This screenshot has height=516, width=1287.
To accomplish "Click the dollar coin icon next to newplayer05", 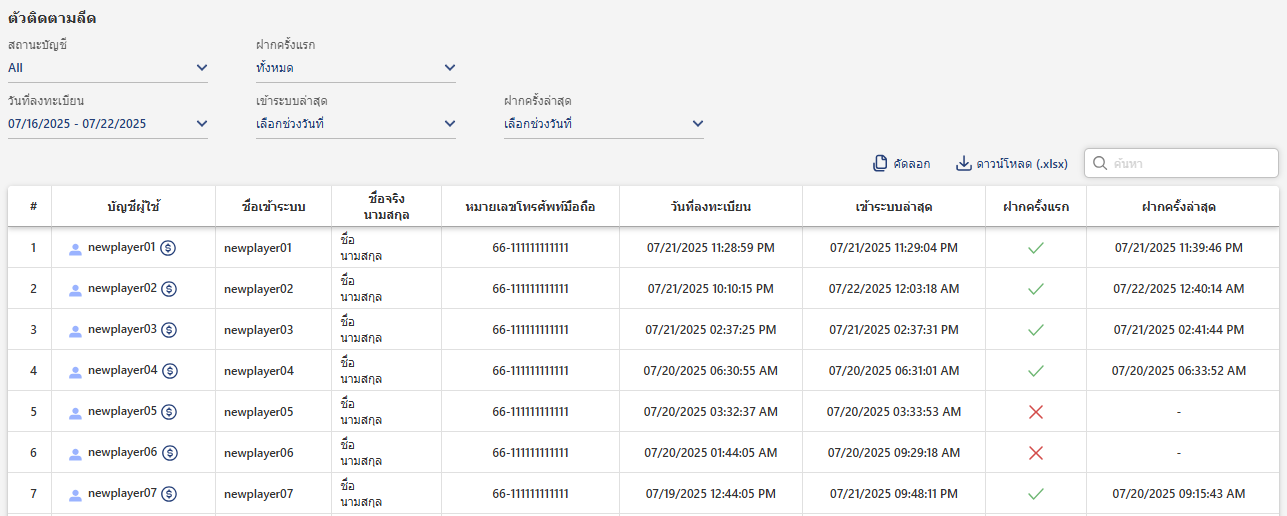I will [169, 411].
